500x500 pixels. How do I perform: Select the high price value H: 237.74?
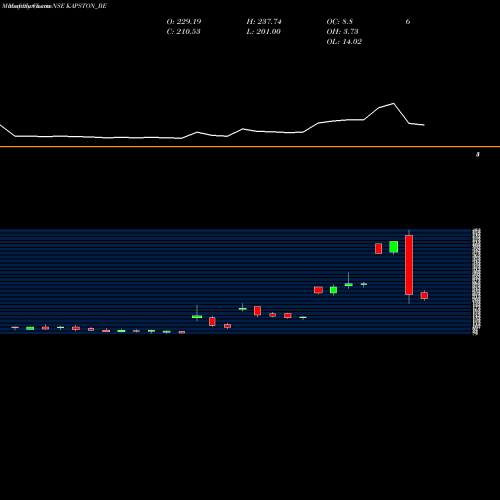point(264,21)
